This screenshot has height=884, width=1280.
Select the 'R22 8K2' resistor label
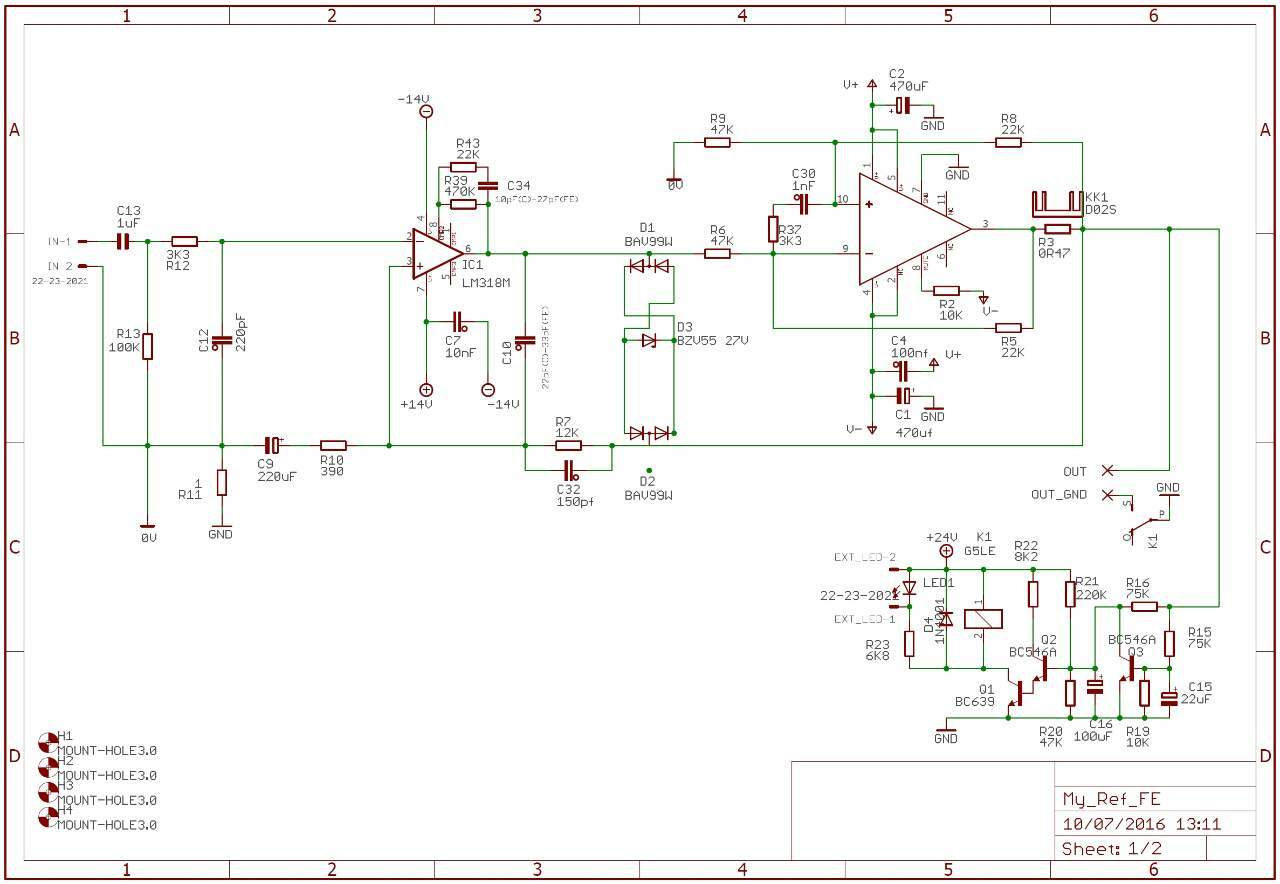[1026, 551]
